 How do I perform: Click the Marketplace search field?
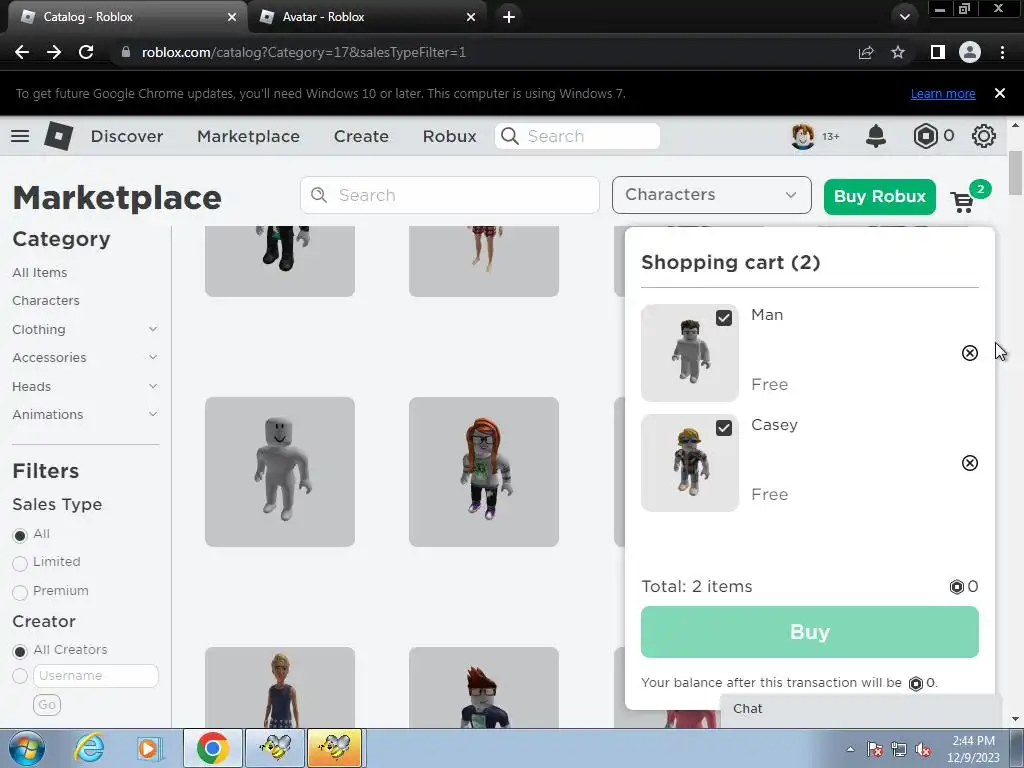tap(450, 195)
